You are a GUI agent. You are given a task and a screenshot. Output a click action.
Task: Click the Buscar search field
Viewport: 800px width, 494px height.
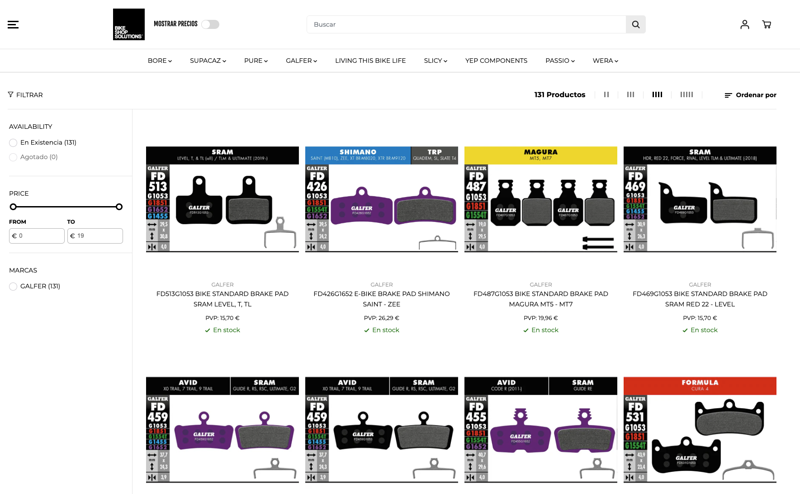[x=466, y=24]
